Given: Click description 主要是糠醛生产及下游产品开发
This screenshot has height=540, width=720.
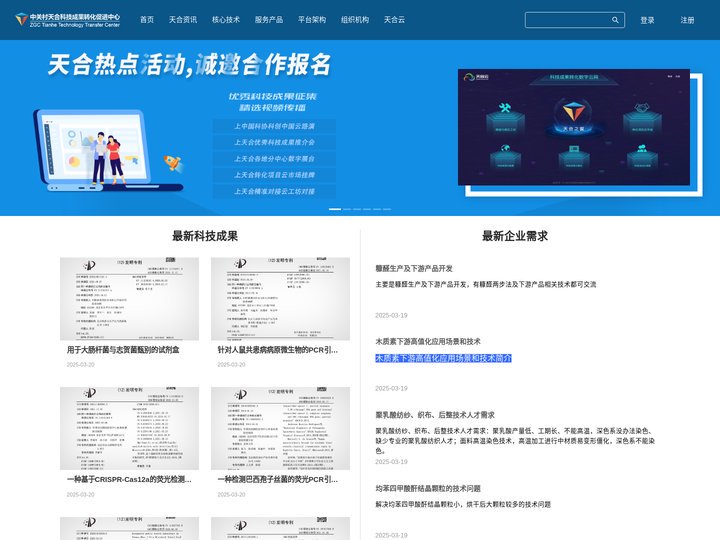Looking at the screenshot, I should coord(485,285).
